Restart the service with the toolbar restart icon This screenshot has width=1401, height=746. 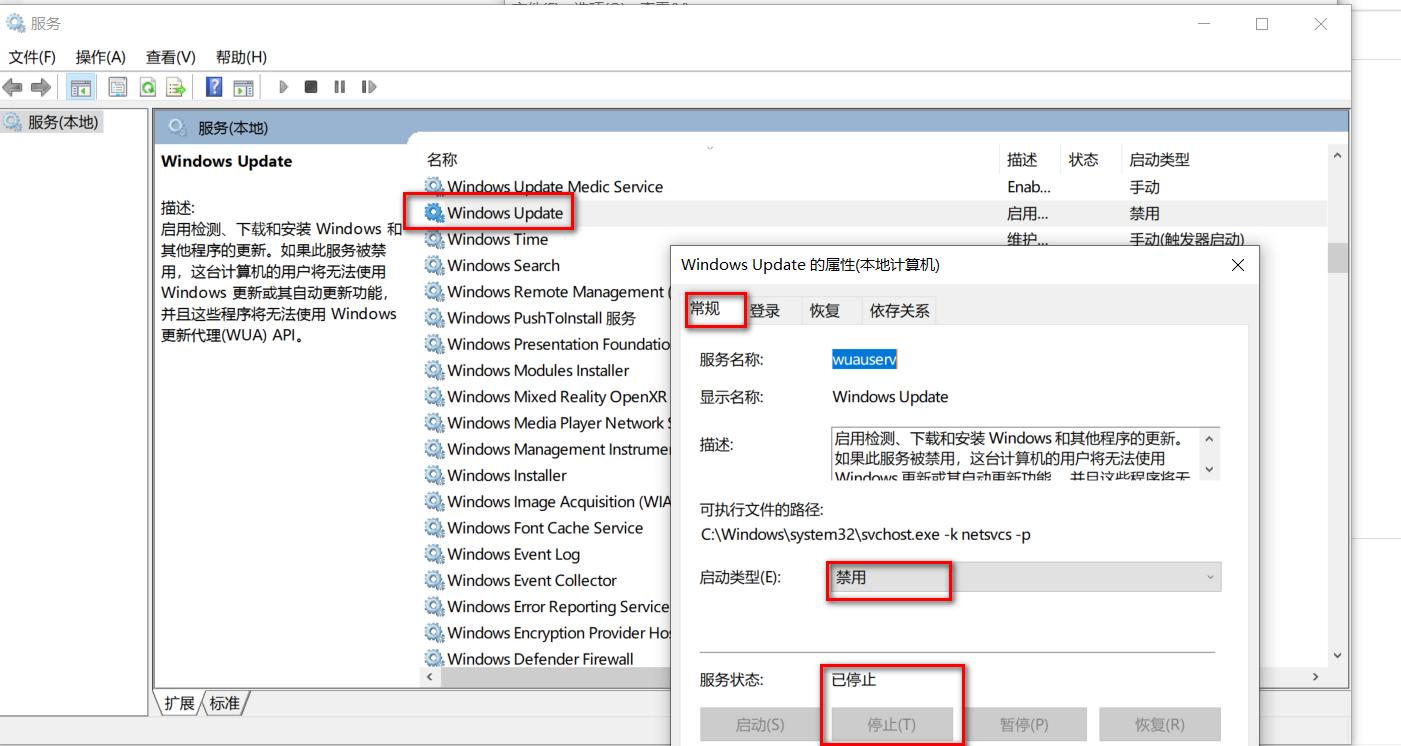369,87
